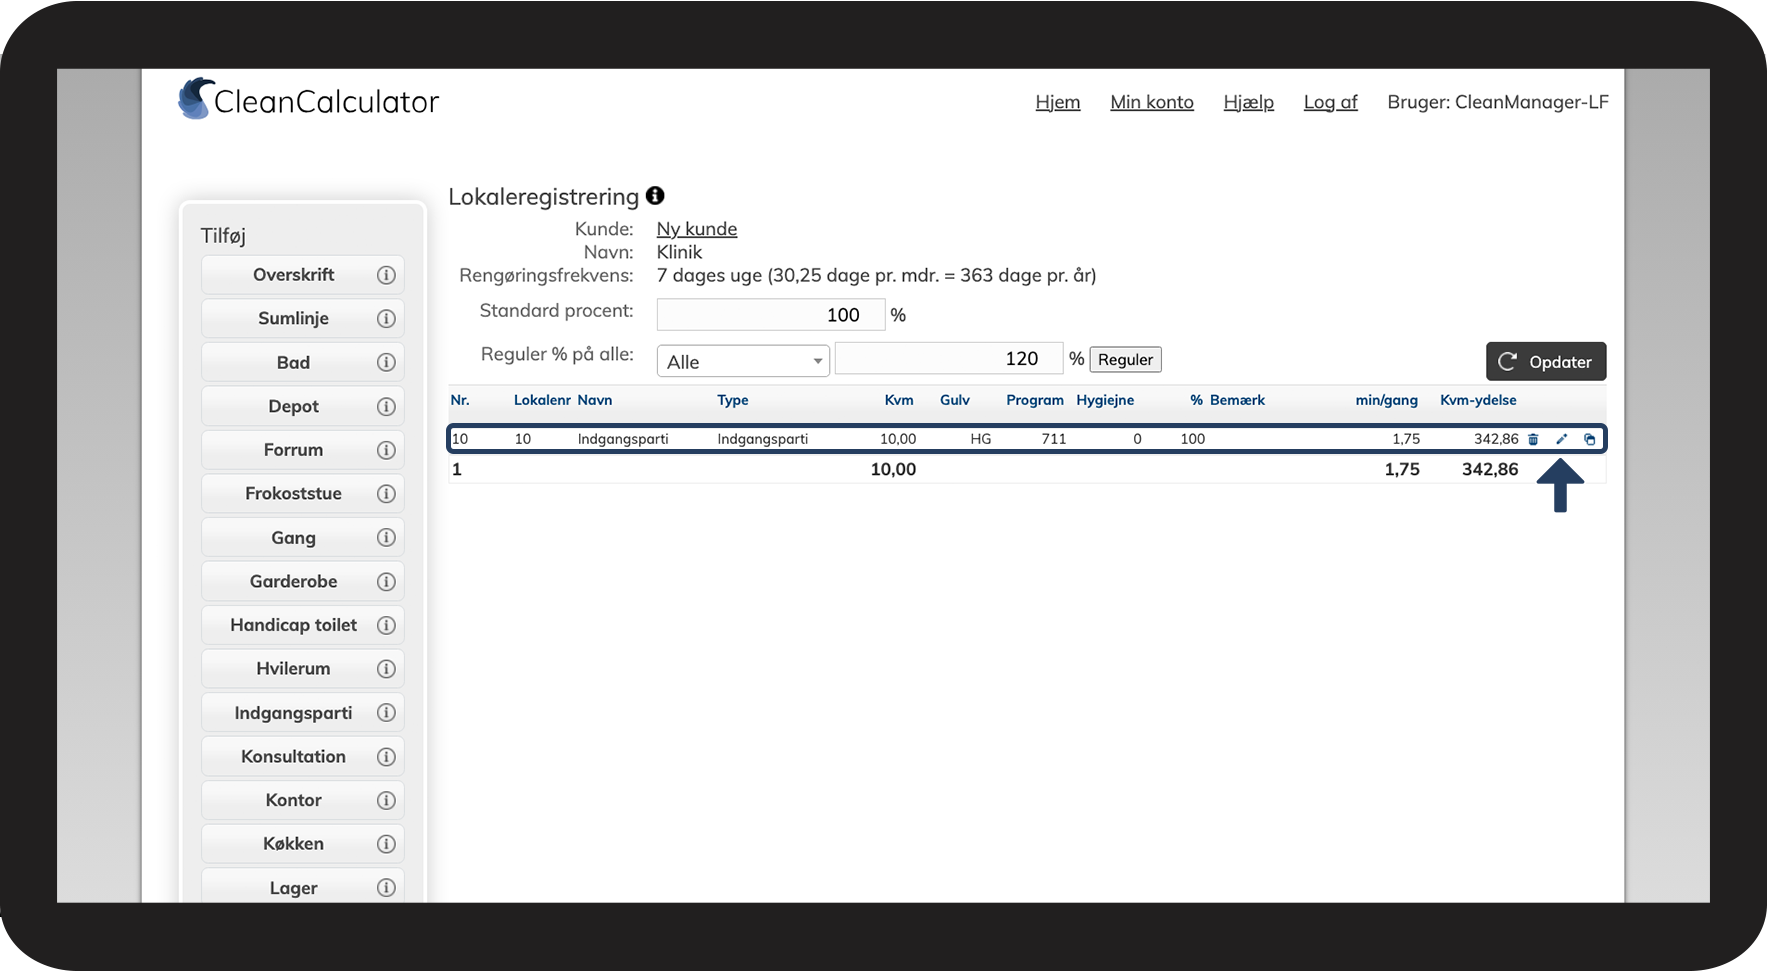
Task: Click the info icon next to Bad
Action: [386, 362]
